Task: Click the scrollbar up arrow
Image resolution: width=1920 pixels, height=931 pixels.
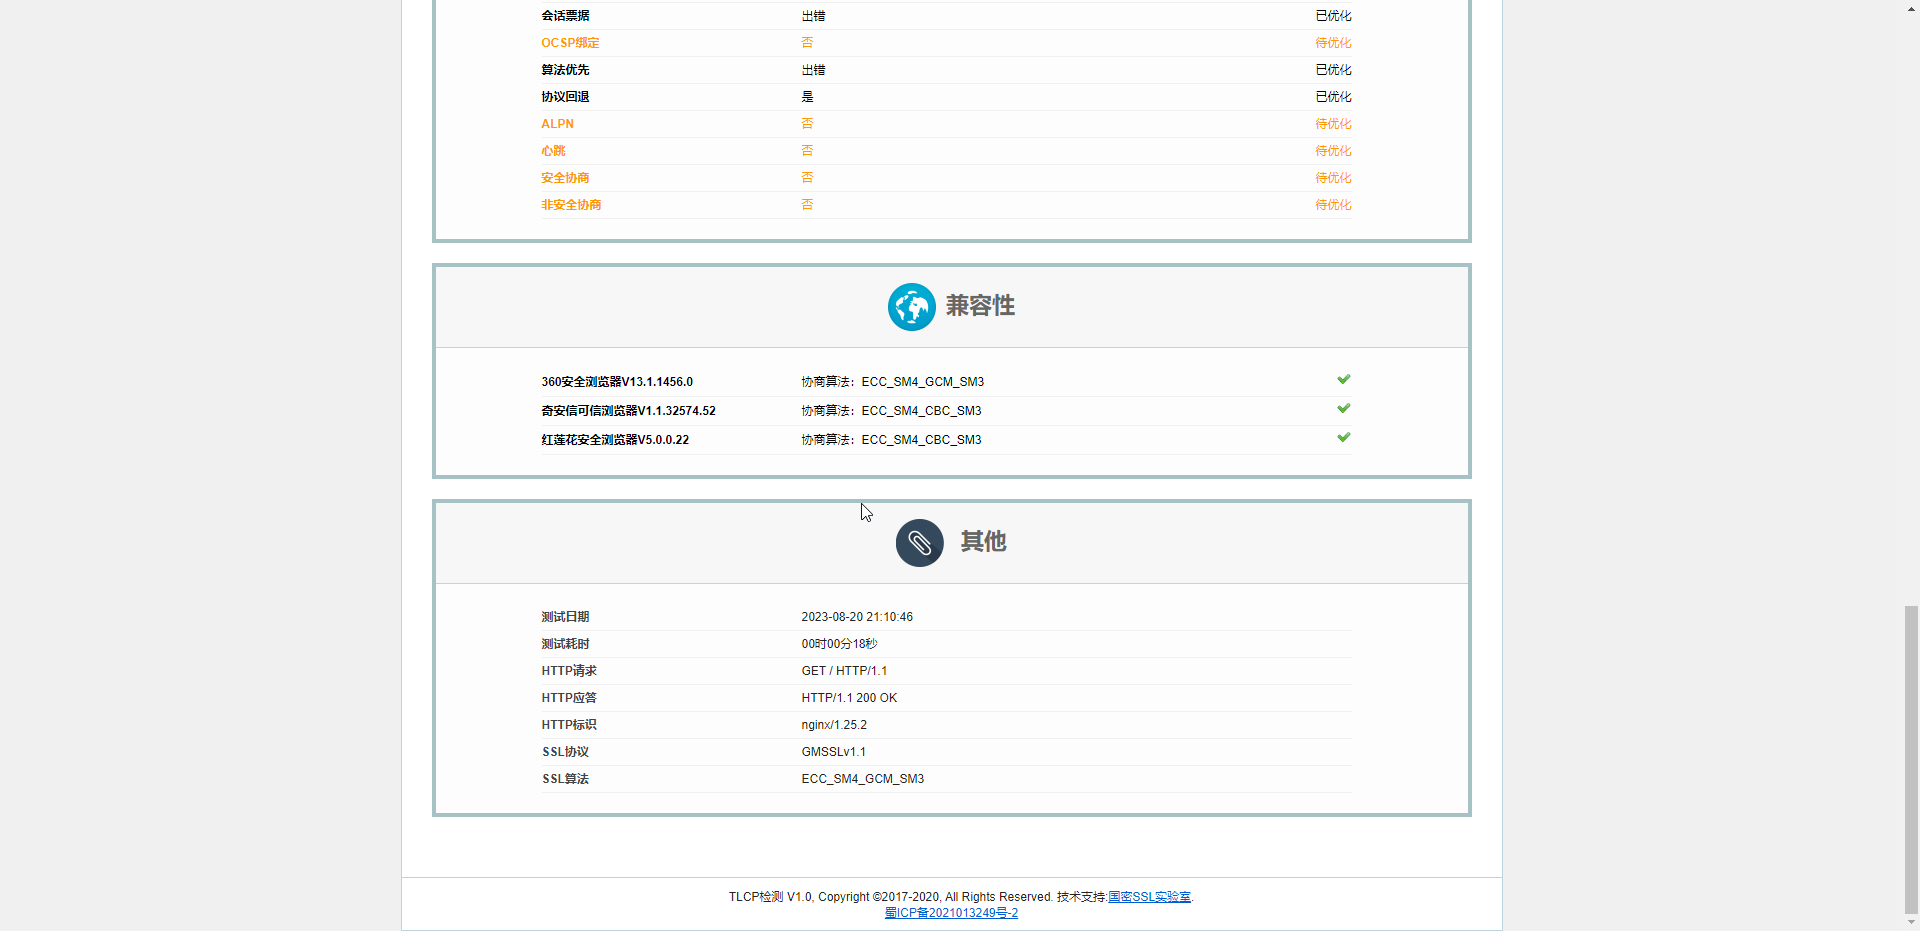Action: pos(1911,8)
